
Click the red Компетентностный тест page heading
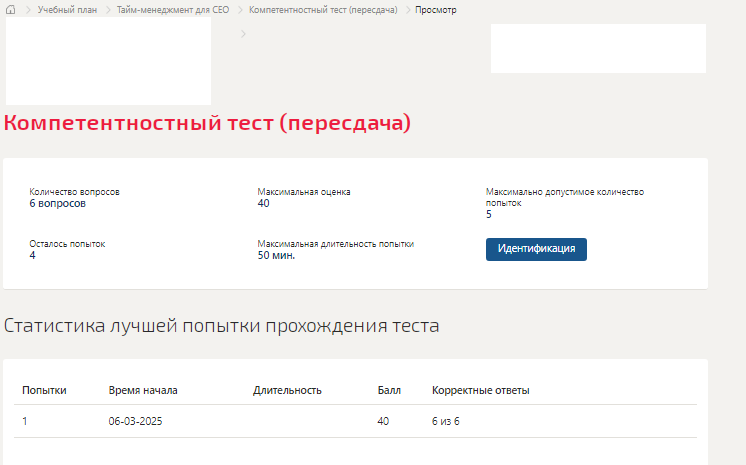pyautogui.click(x=207, y=123)
